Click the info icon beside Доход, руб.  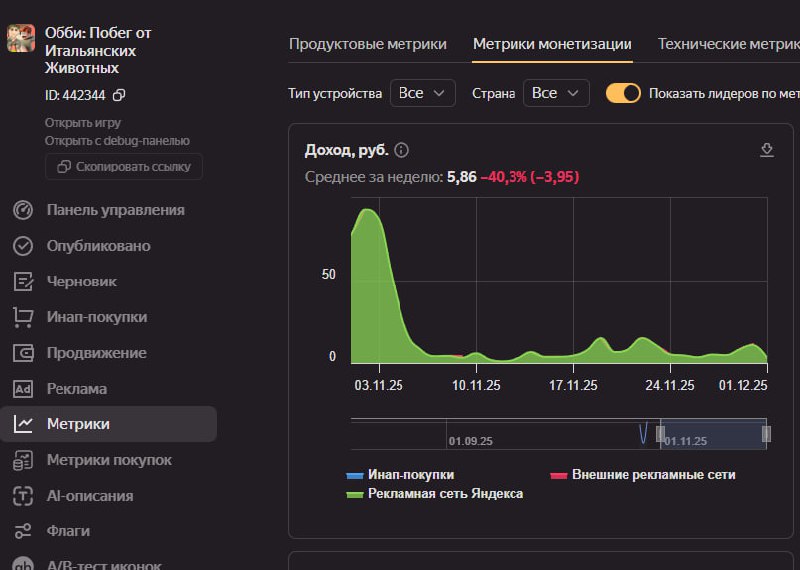[402, 150]
